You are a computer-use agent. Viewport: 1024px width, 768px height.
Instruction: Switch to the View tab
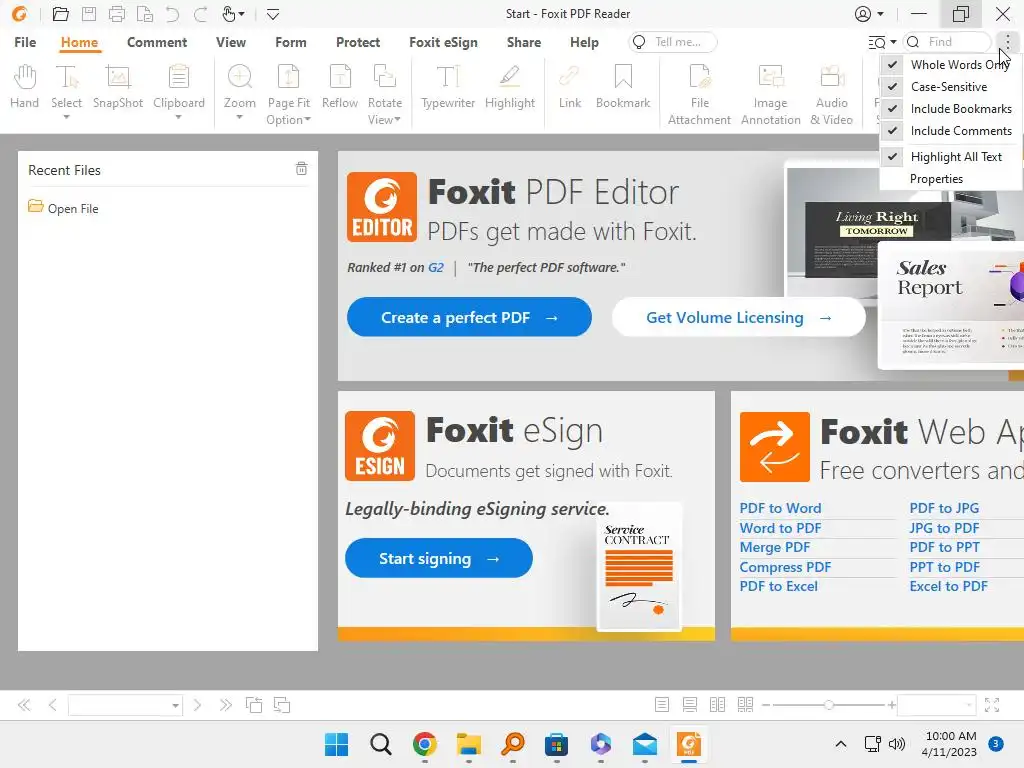pos(231,42)
